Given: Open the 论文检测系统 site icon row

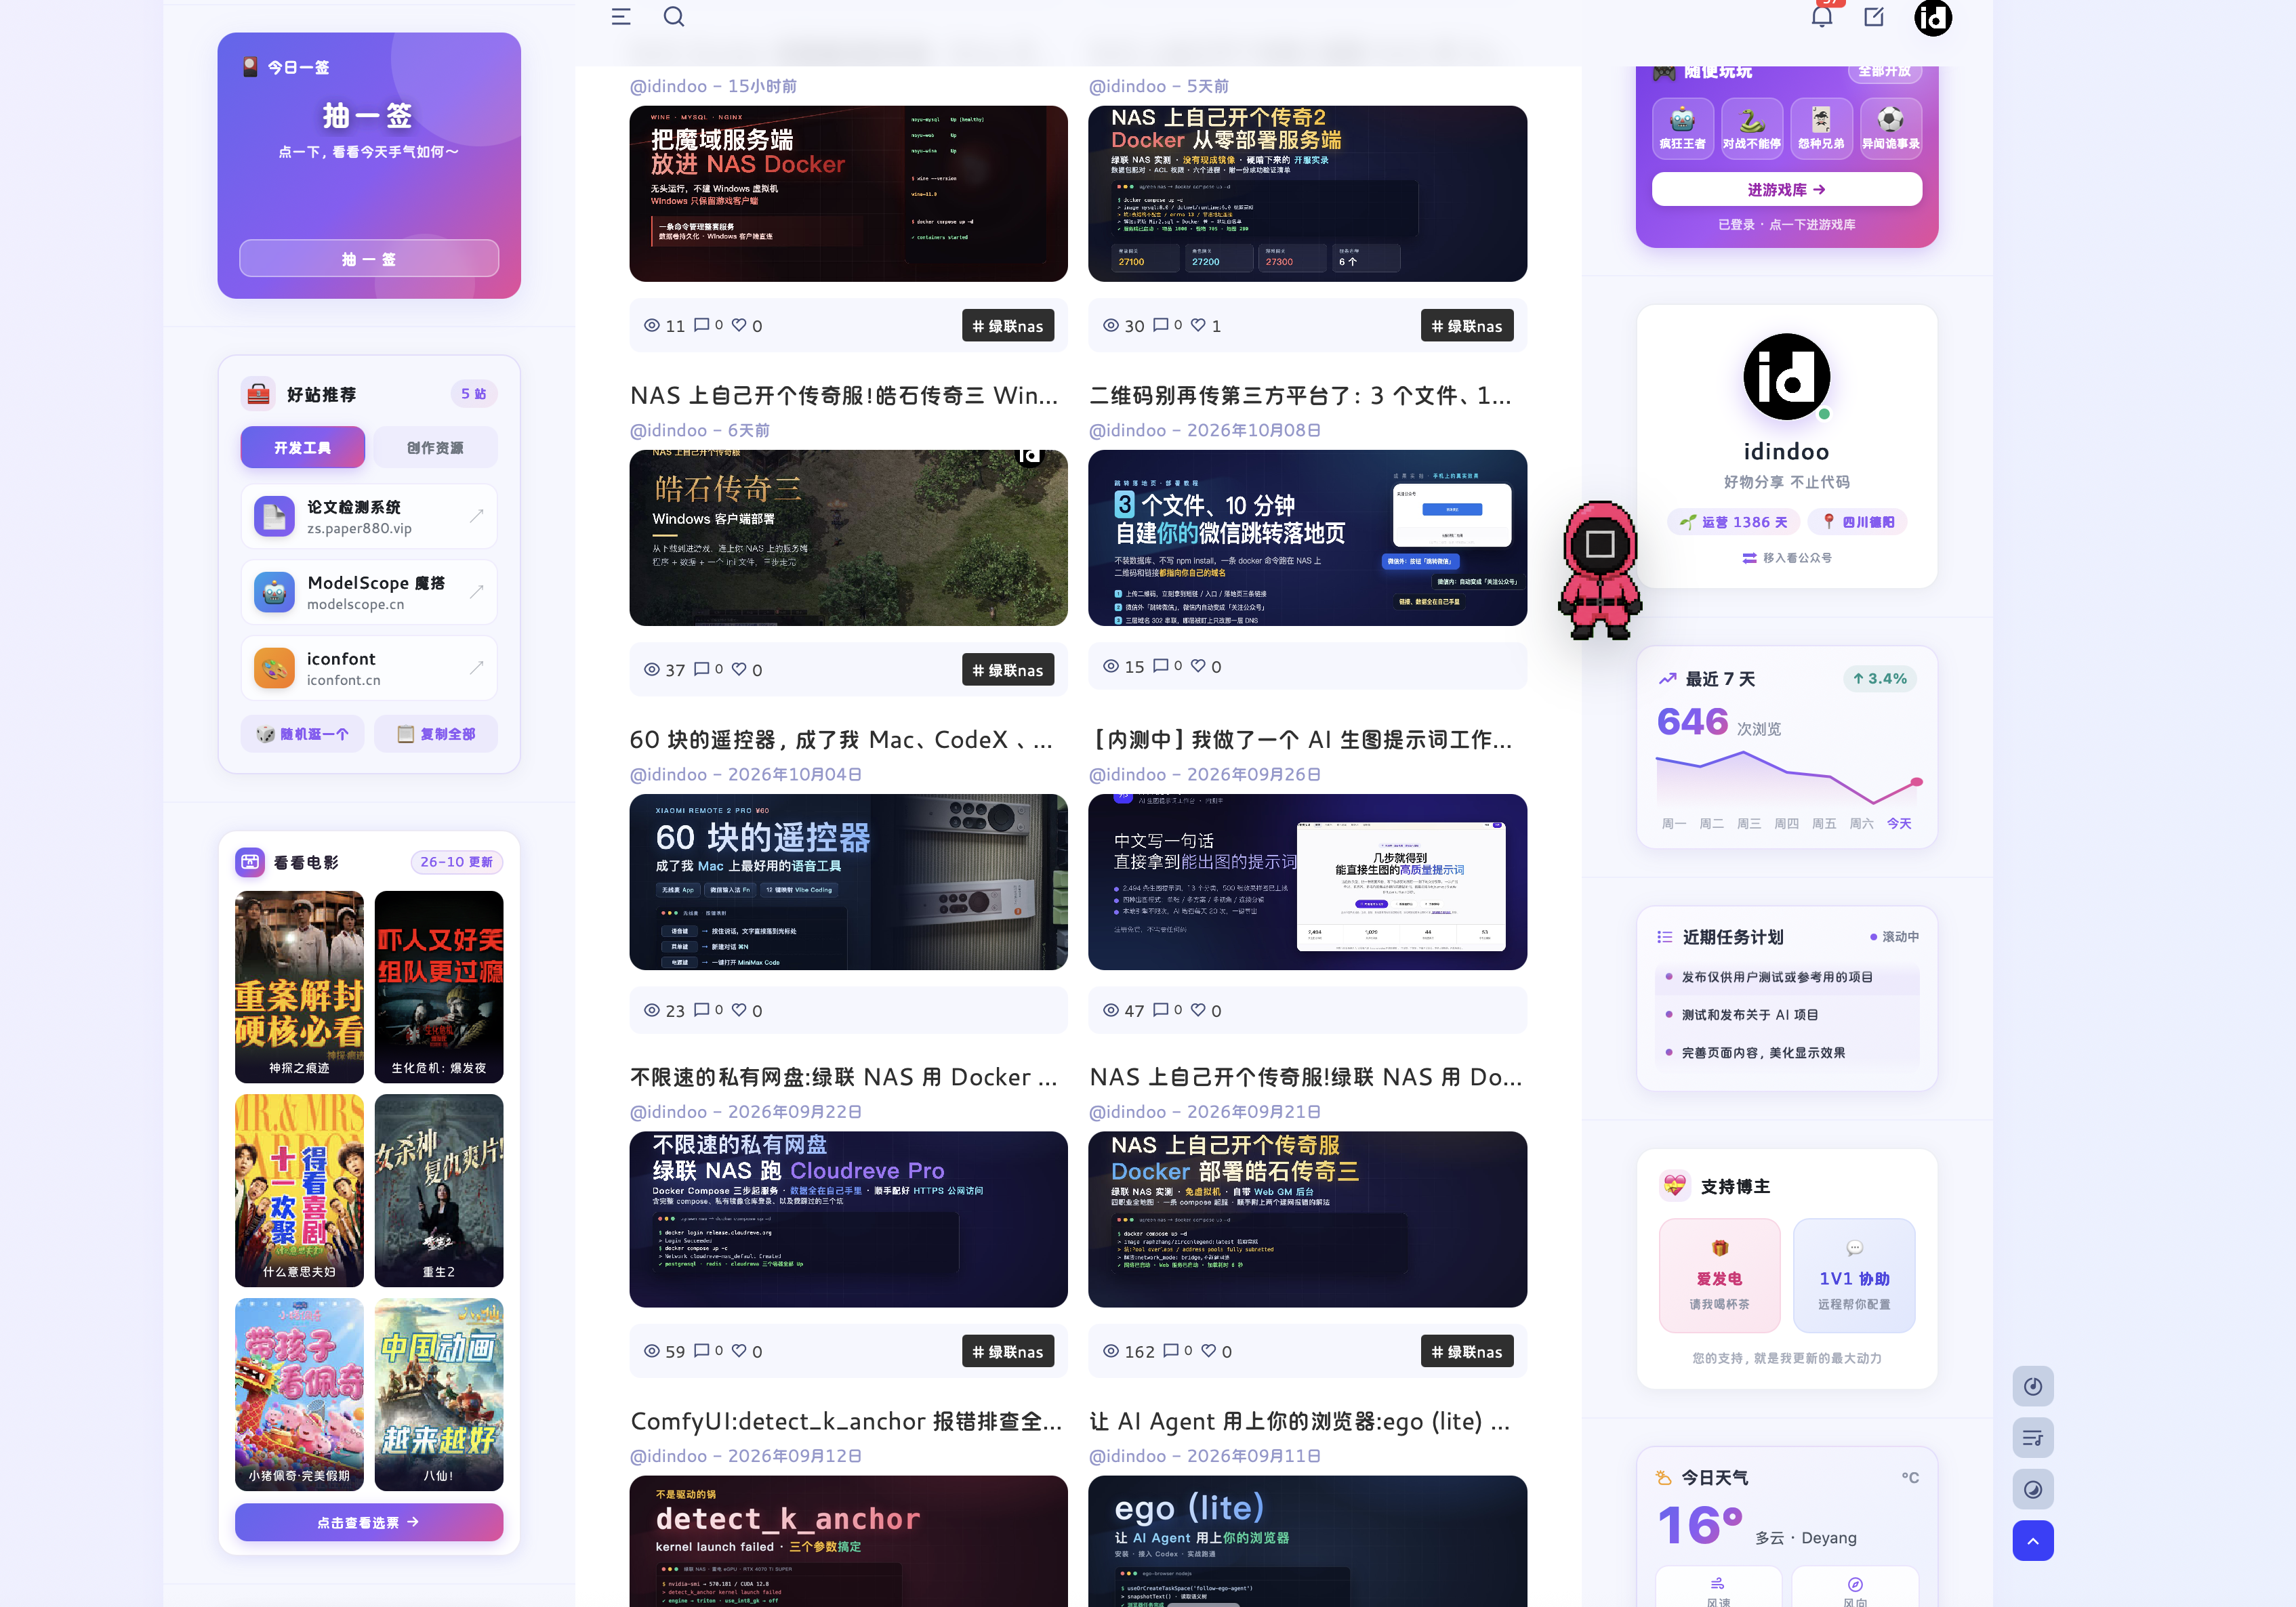Looking at the screenshot, I should [369, 517].
